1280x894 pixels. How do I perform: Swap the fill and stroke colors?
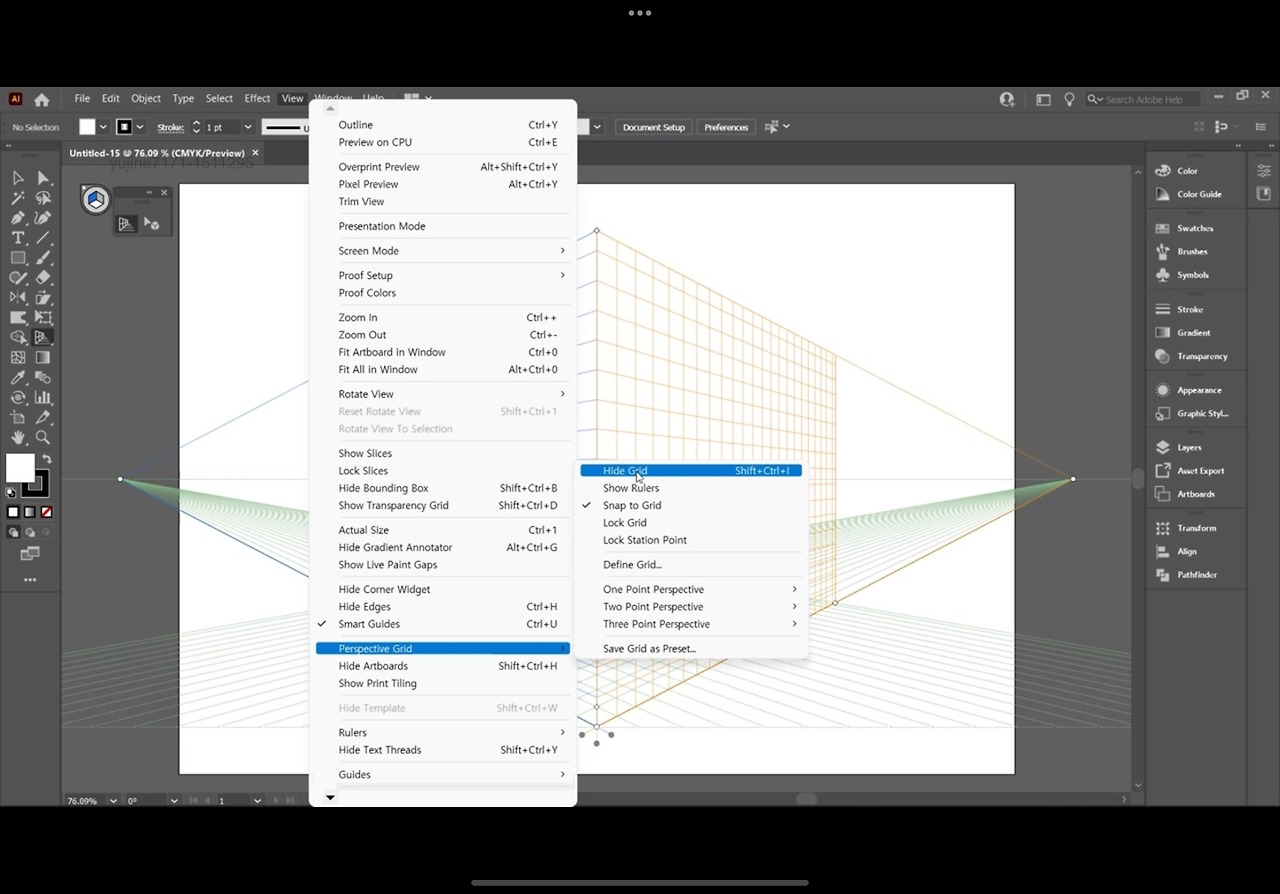46,459
